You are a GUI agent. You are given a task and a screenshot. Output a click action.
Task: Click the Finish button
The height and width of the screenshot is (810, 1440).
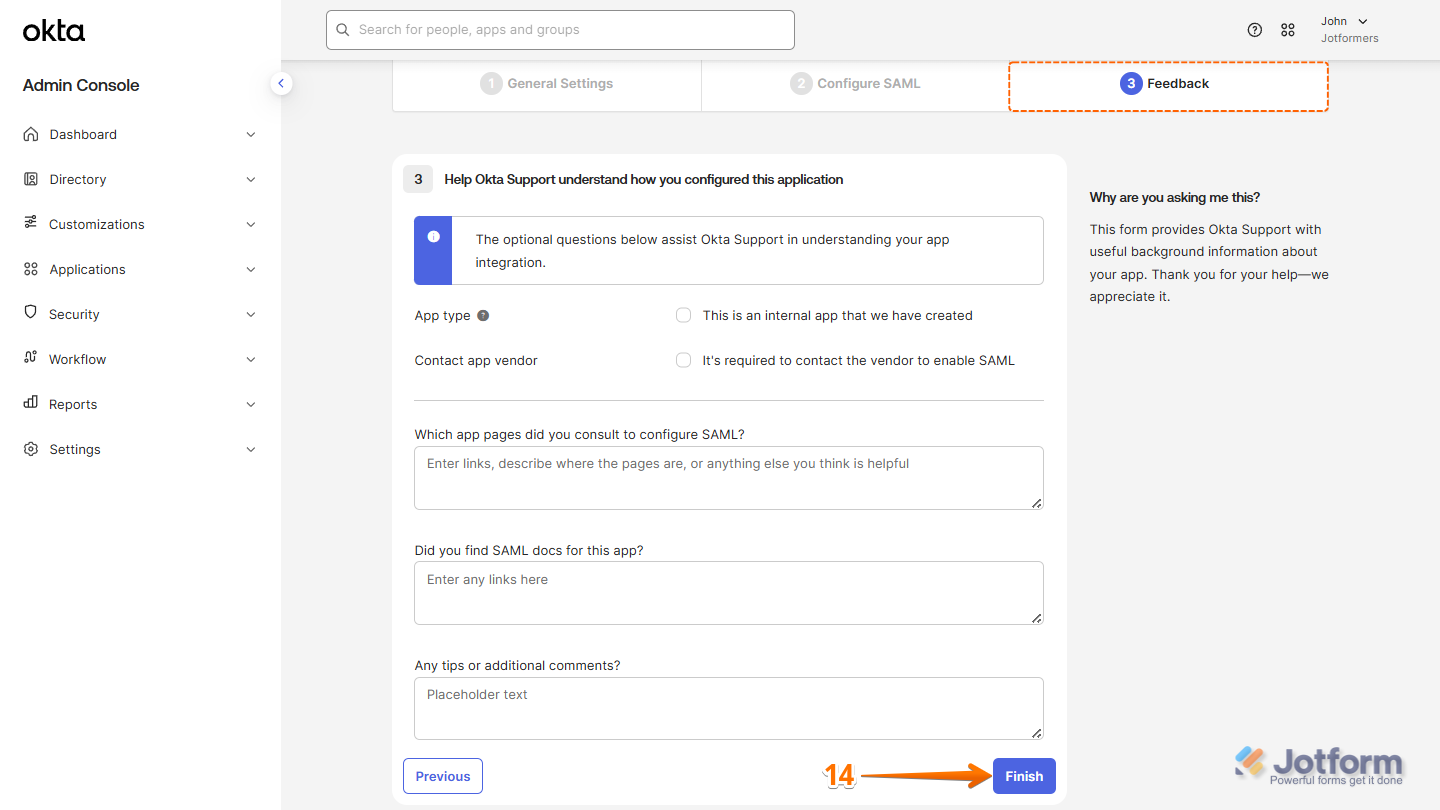(1024, 776)
